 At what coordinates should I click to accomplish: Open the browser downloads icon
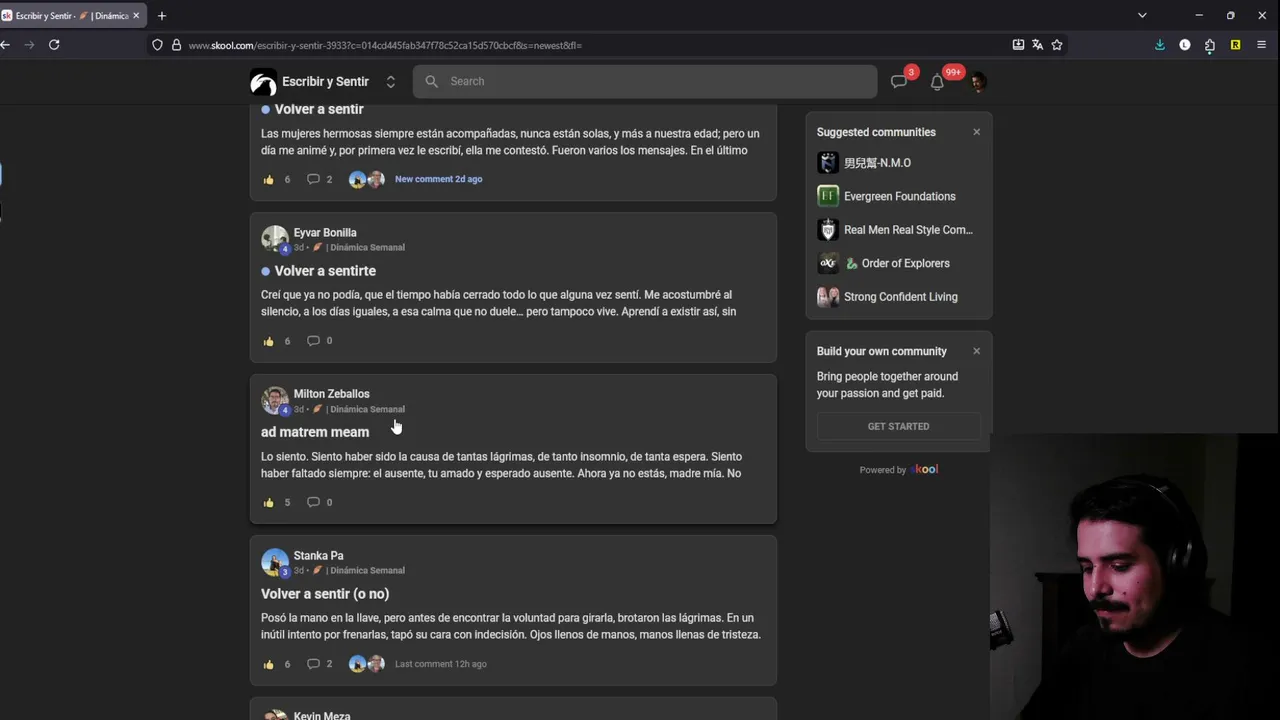click(1160, 45)
